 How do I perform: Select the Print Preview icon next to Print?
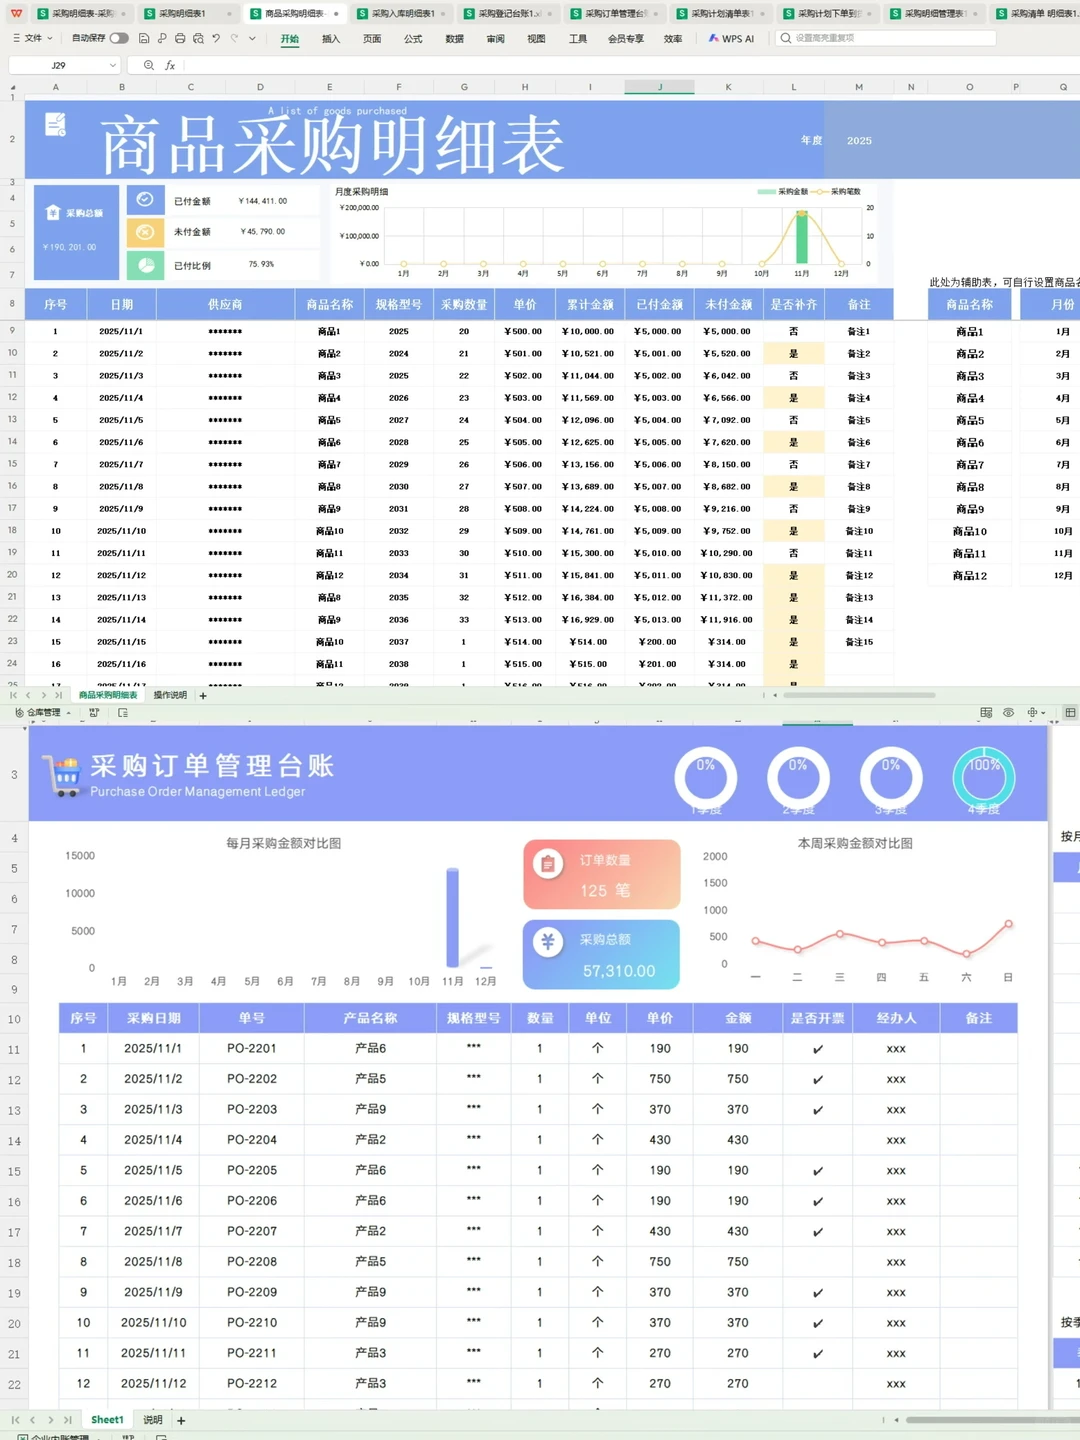pyautogui.click(x=198, y=38)
